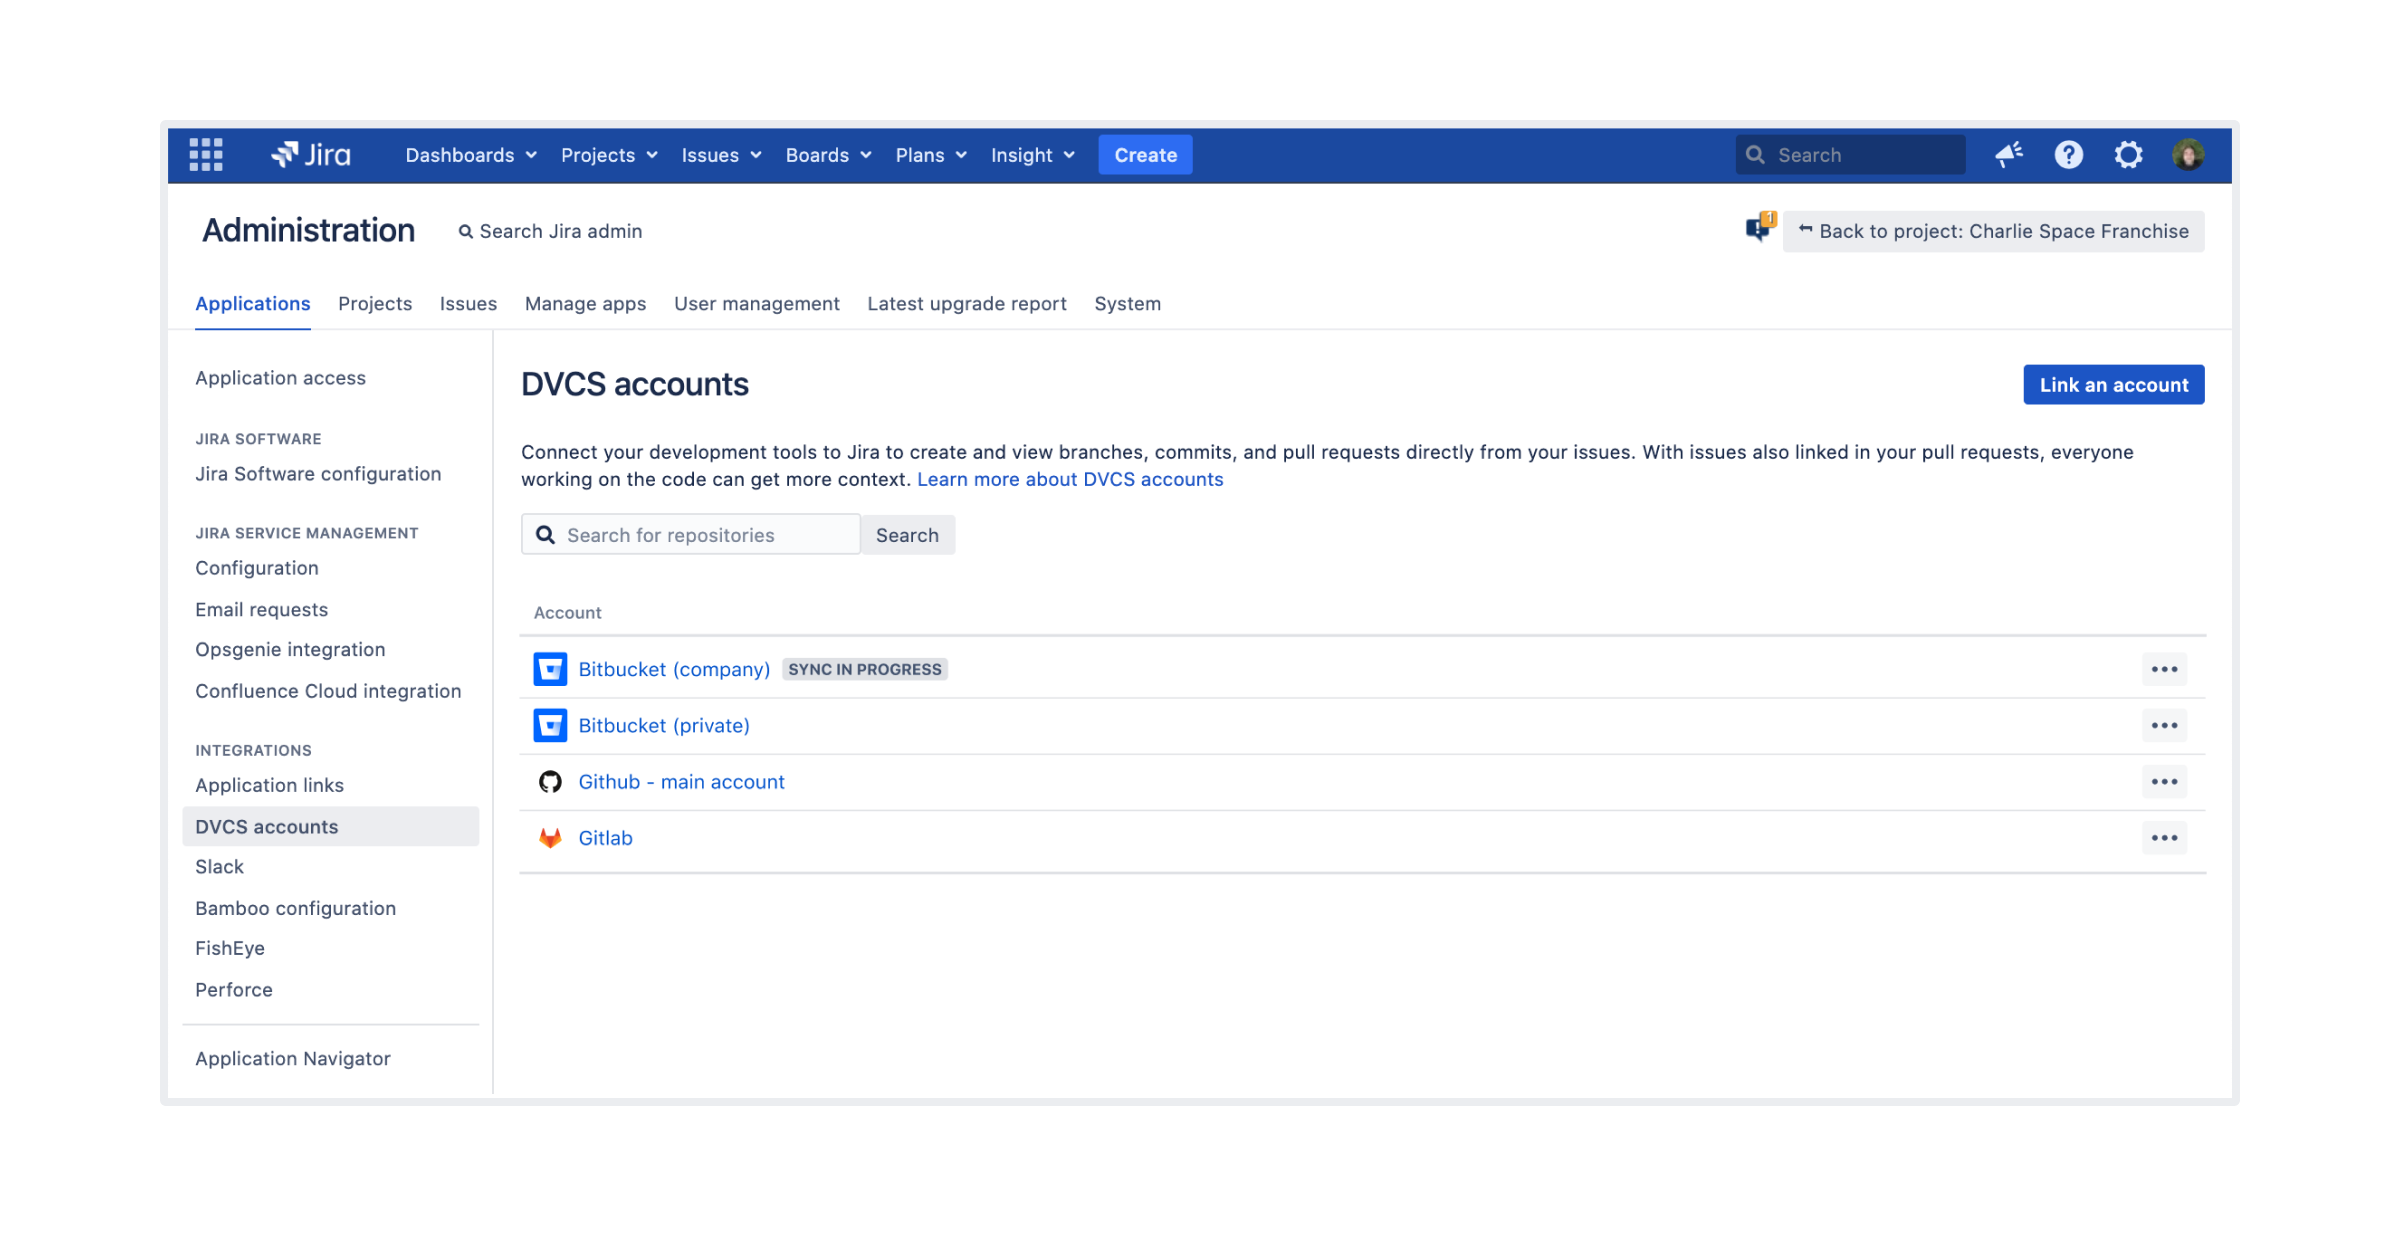Open the help question mark icon
Image resolution: width=2400 pixels, height=1246 pixels.
[x=2068, y=155]
